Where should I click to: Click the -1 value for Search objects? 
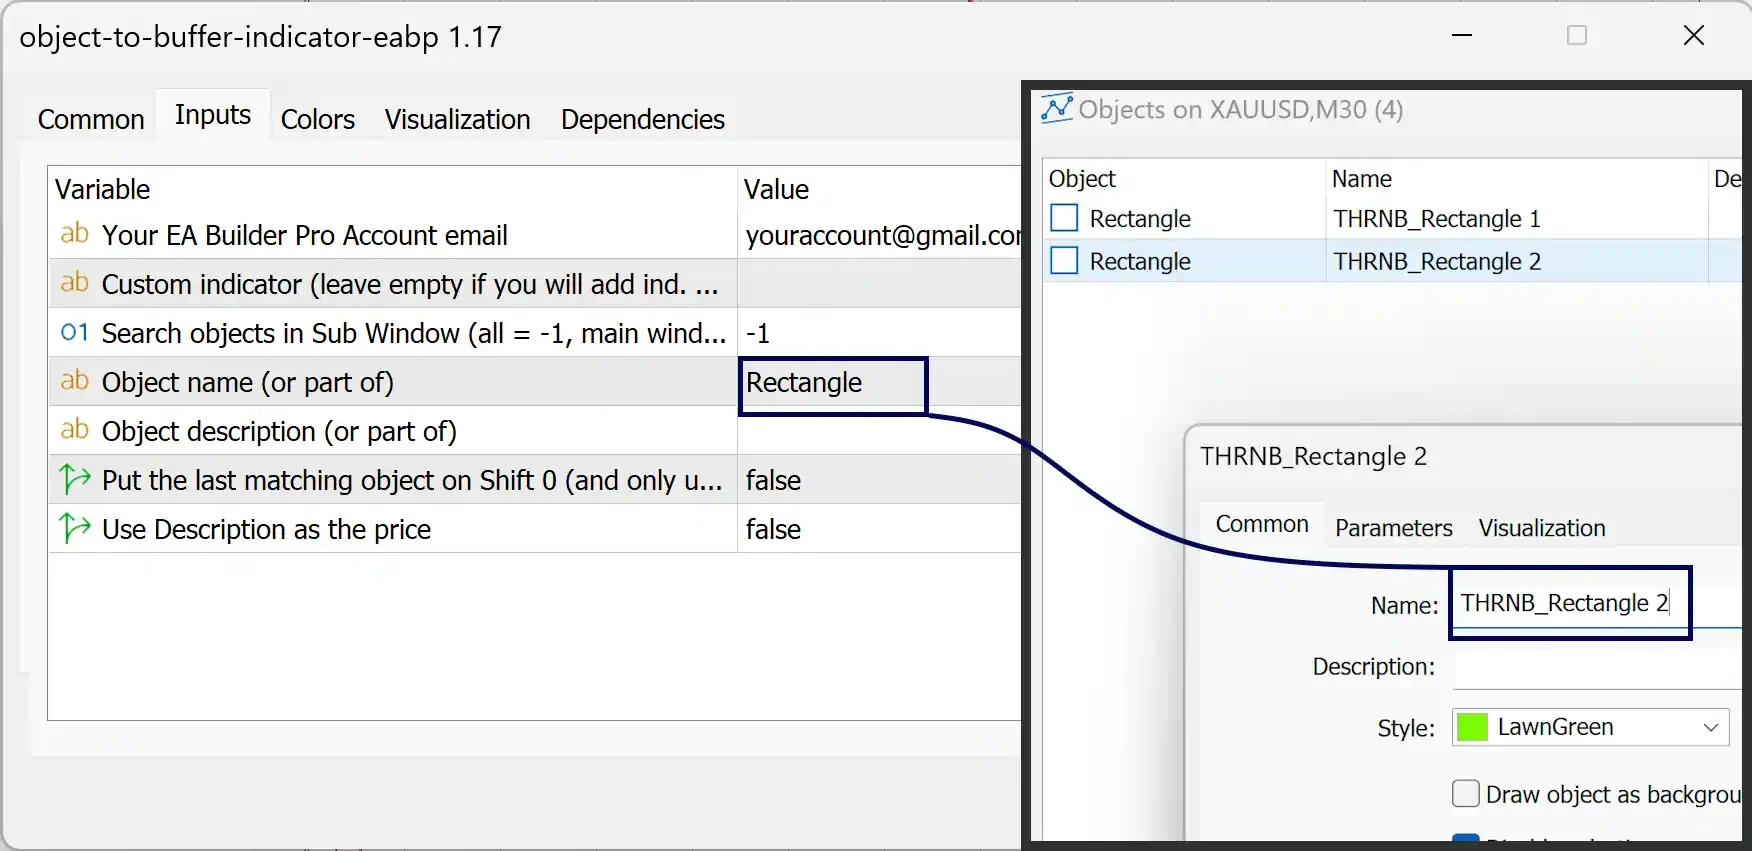[x=880, y=333]
